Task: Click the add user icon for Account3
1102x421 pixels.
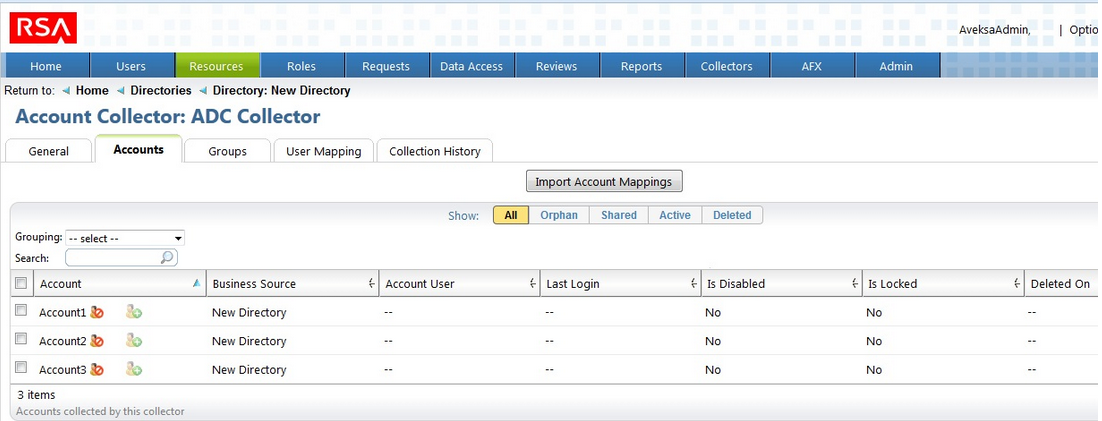Action: click(134, 370)
